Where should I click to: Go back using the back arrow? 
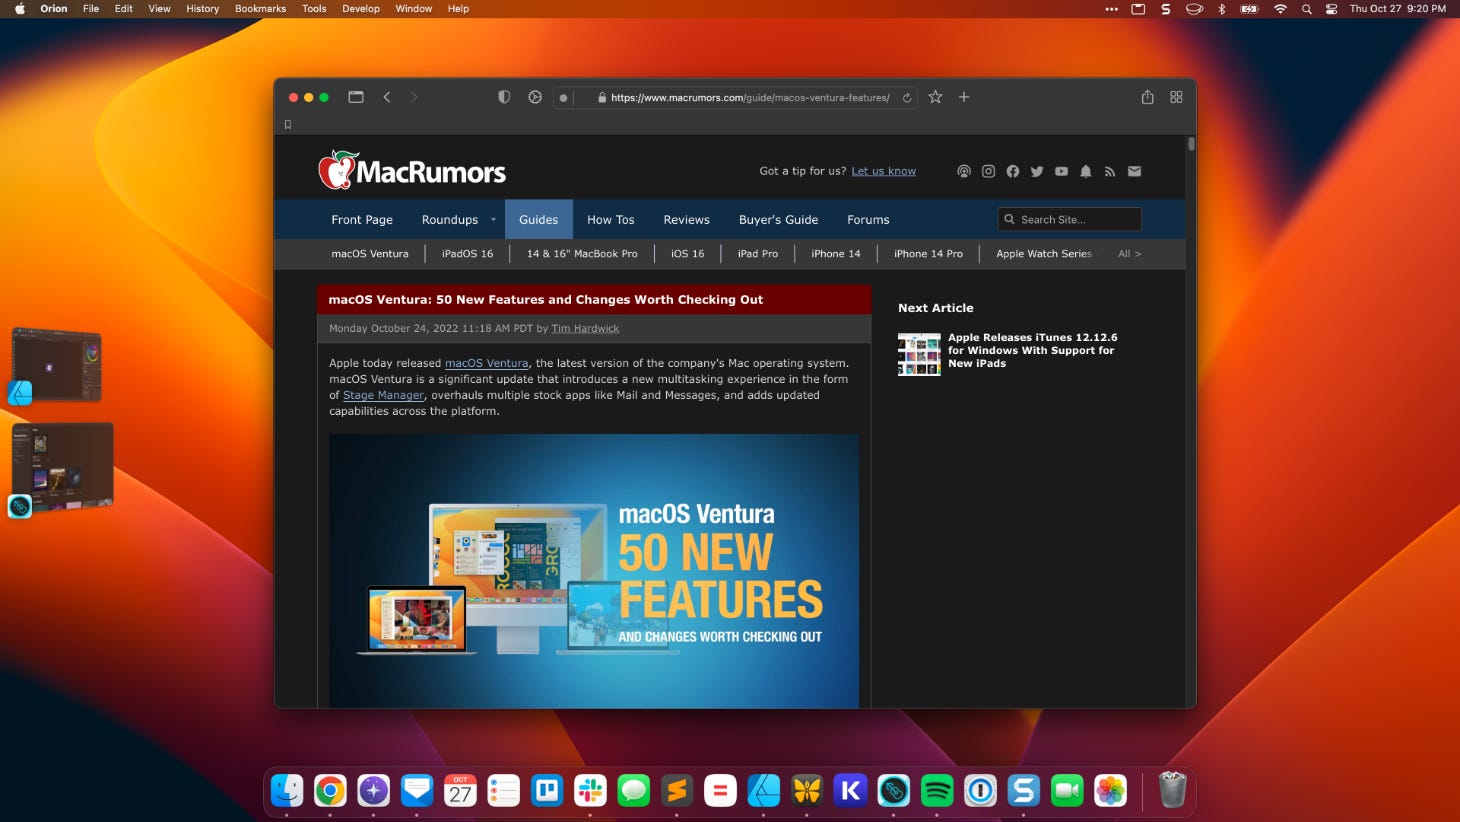[x=387, y=97]
